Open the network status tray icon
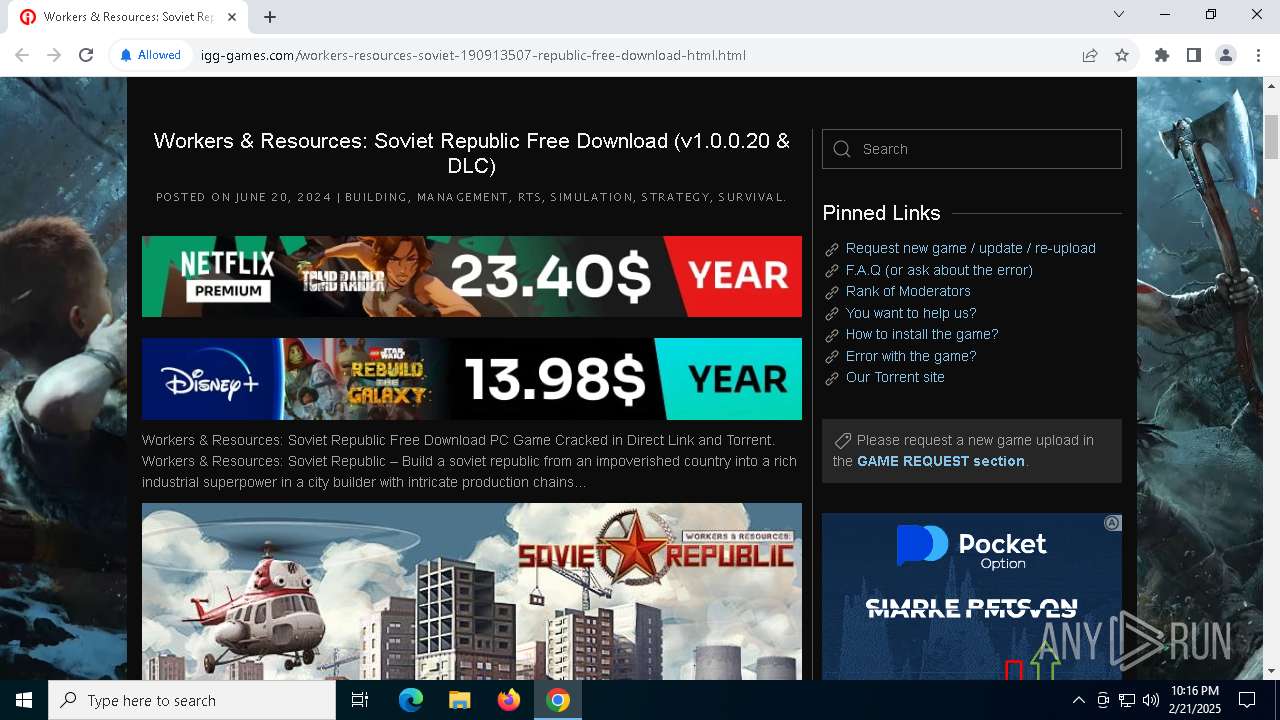This screenshot has height=720, width=1280. click(1127, 700)
